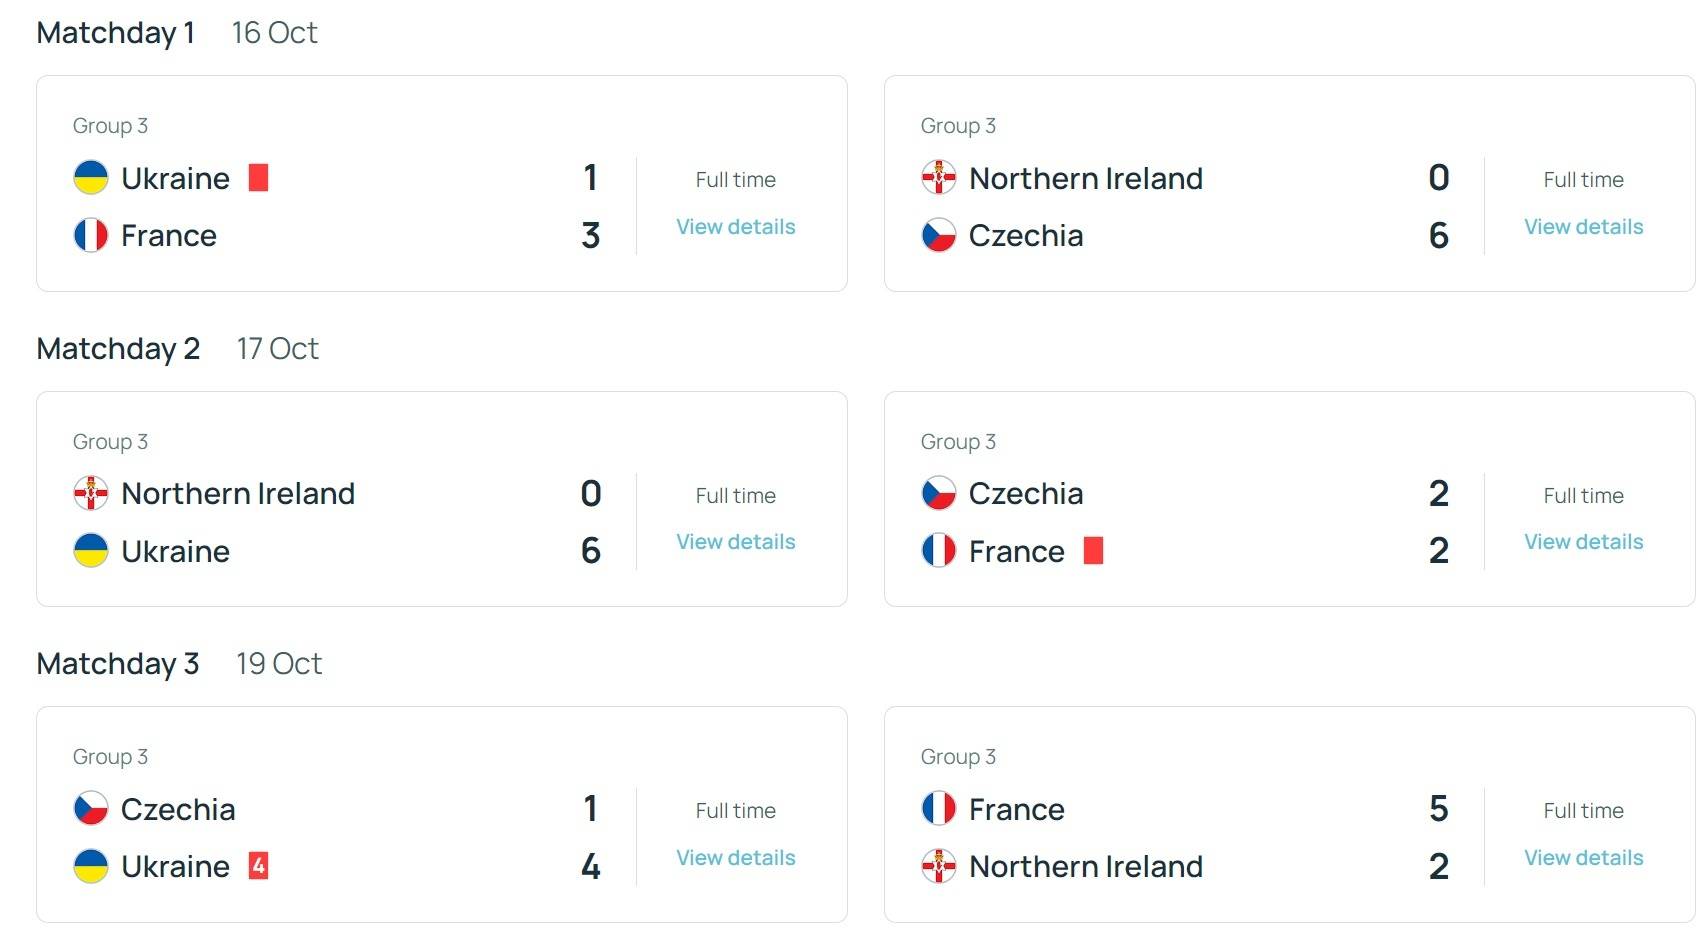View details of Czechia vs France match
The height and width of the screenshot is (935, 1705).
coord(1584,542)
